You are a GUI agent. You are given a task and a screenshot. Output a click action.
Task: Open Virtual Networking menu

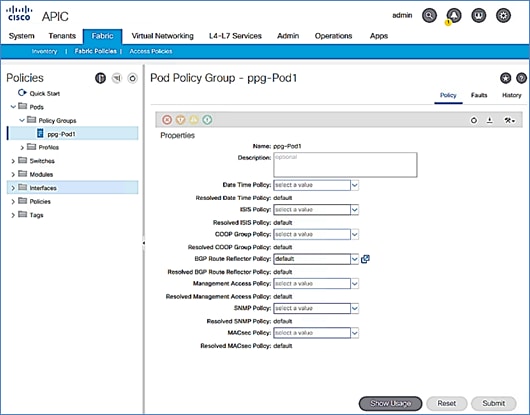click(x=163, y=36)
